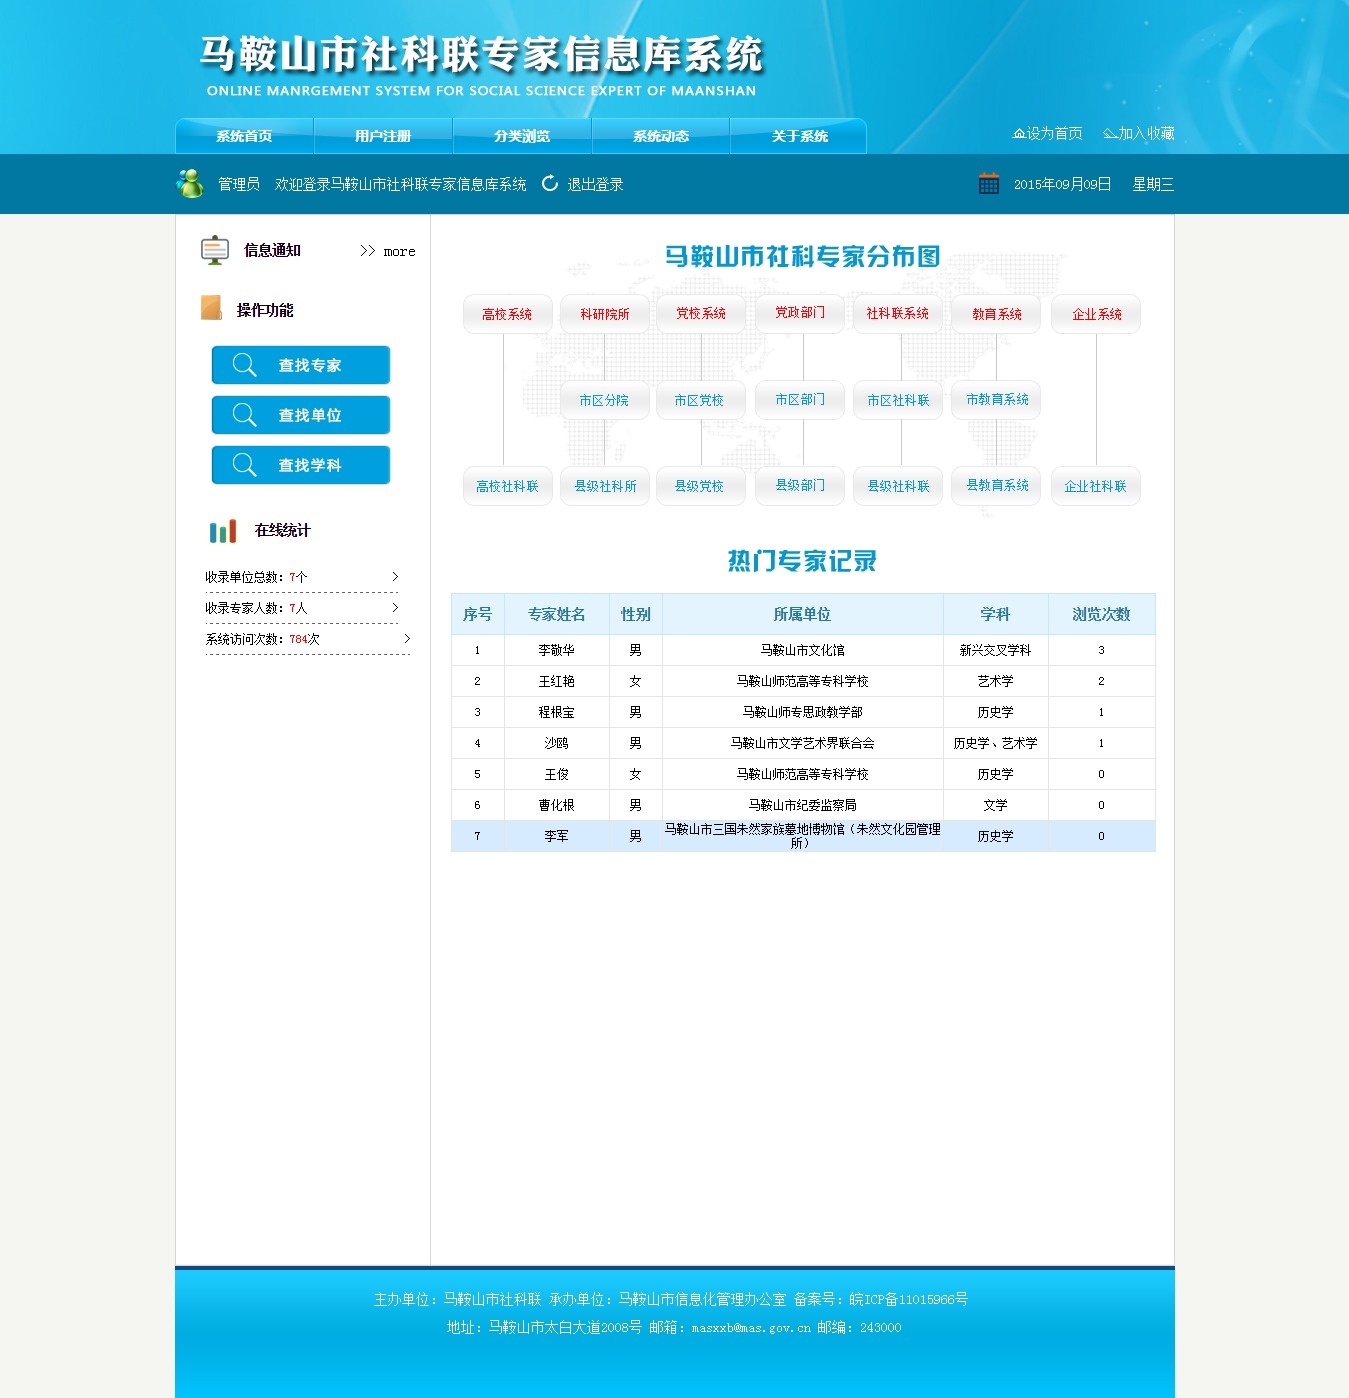This screenshot has width=1349, height=1398.
Task: Click expert name 程根宝
Action: (x=556, y=712)
